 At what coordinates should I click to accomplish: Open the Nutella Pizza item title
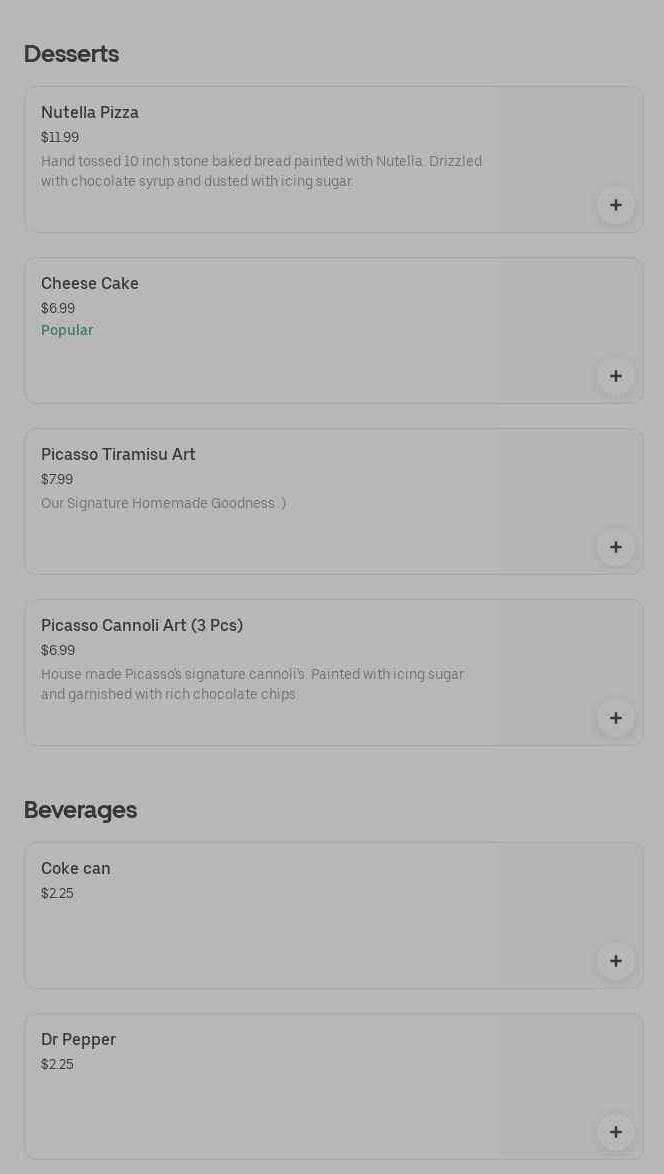point(90,113)
